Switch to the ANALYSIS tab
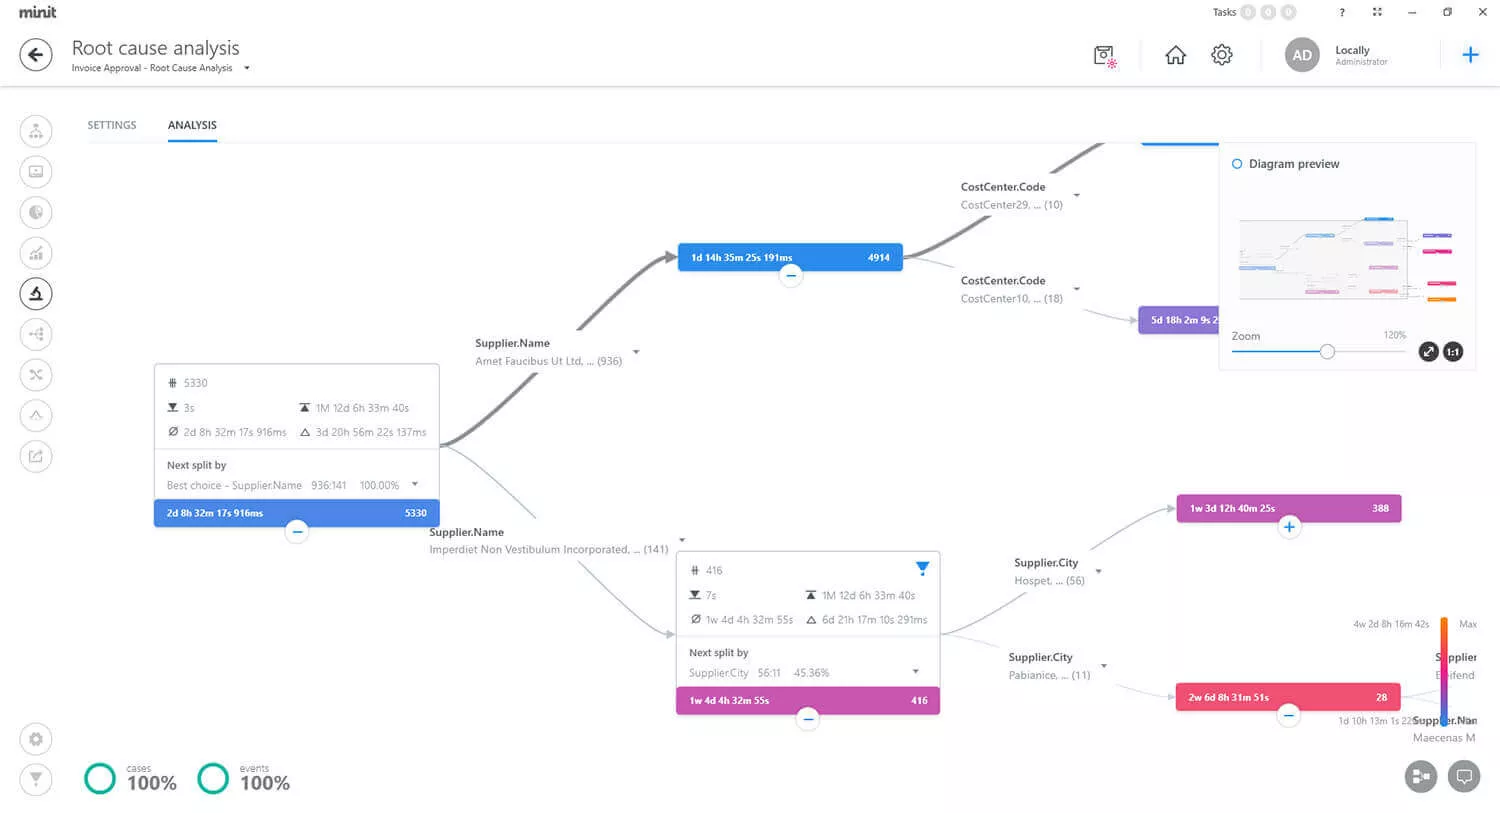Screen dimensions: 1500x813 click(192, 125)
